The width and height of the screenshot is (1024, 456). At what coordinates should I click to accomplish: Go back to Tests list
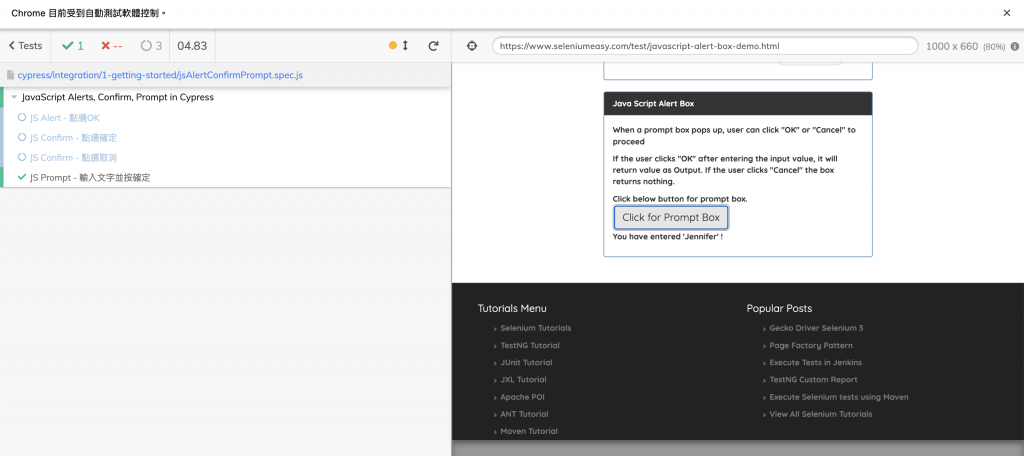click(x=25, y=46)
